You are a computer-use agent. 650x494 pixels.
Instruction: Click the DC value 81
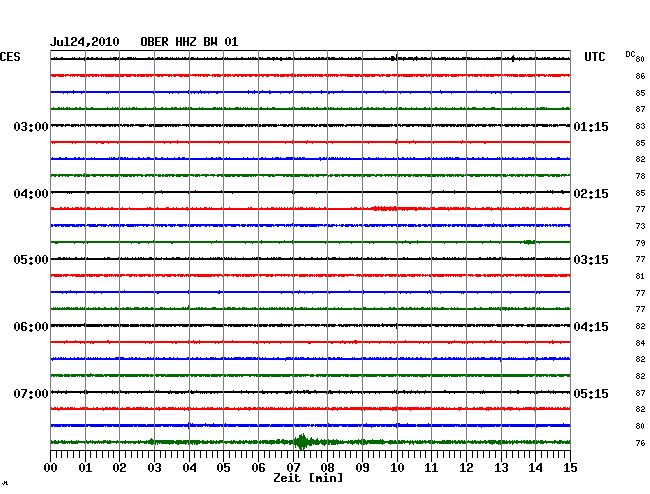640,276
